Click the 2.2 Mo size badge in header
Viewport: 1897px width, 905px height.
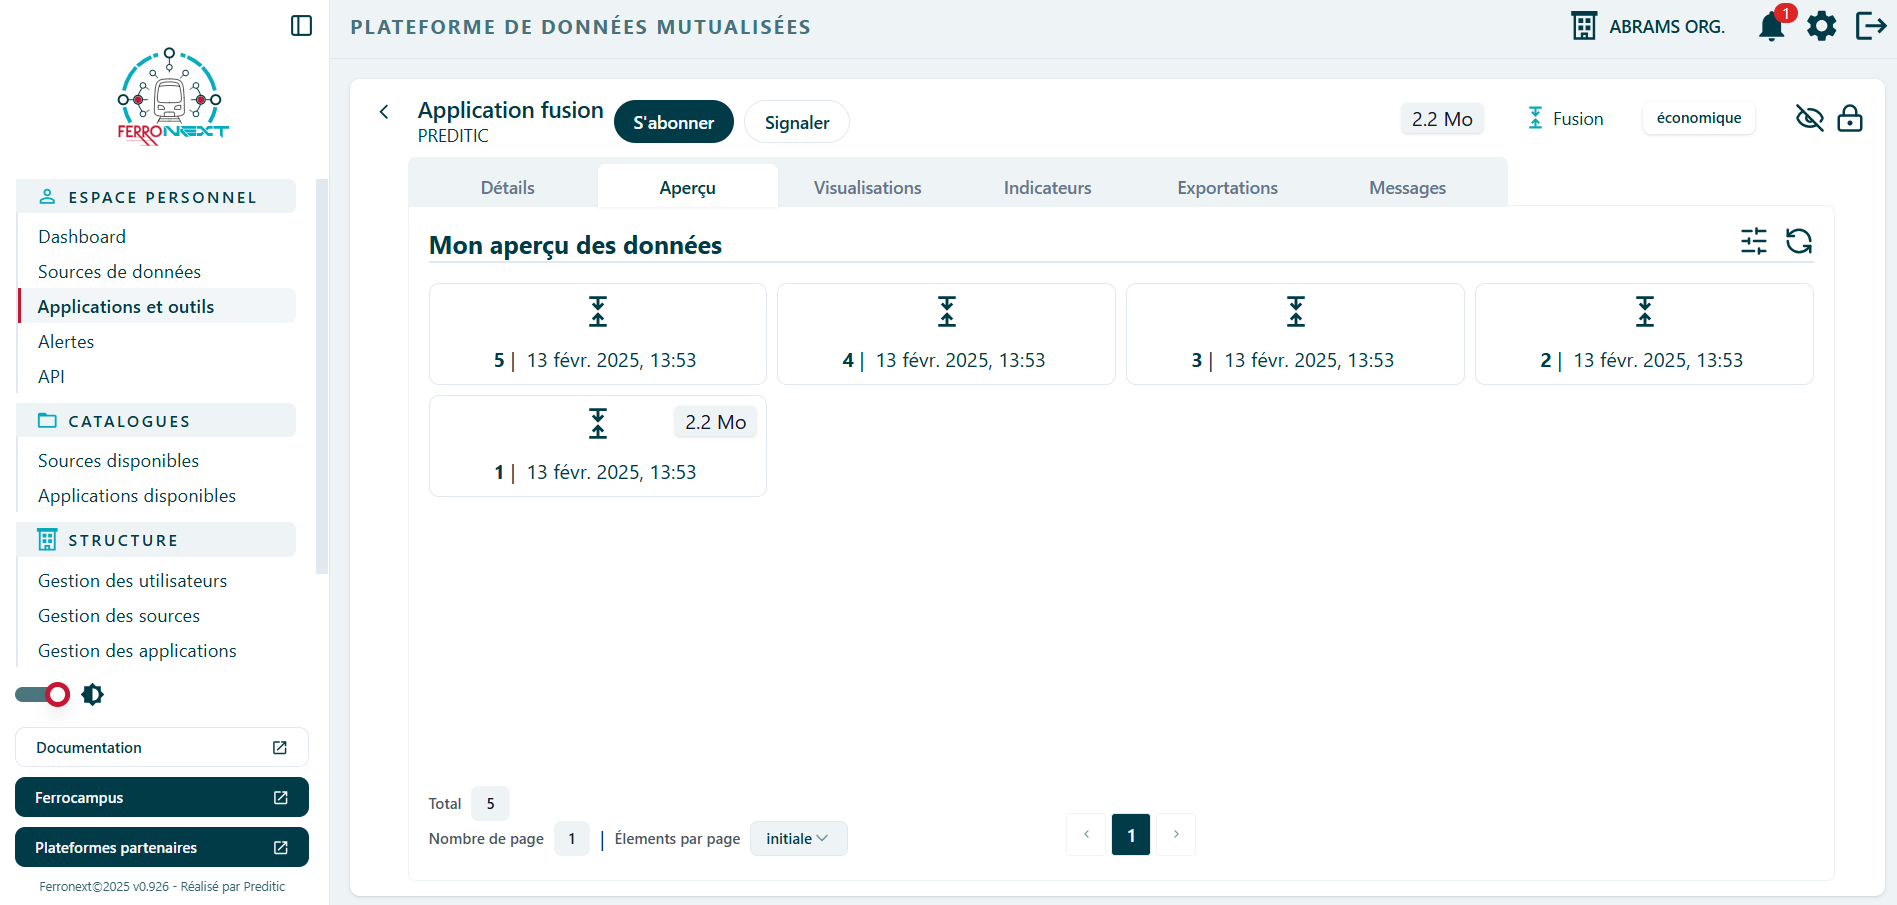tap(1442, 118)
